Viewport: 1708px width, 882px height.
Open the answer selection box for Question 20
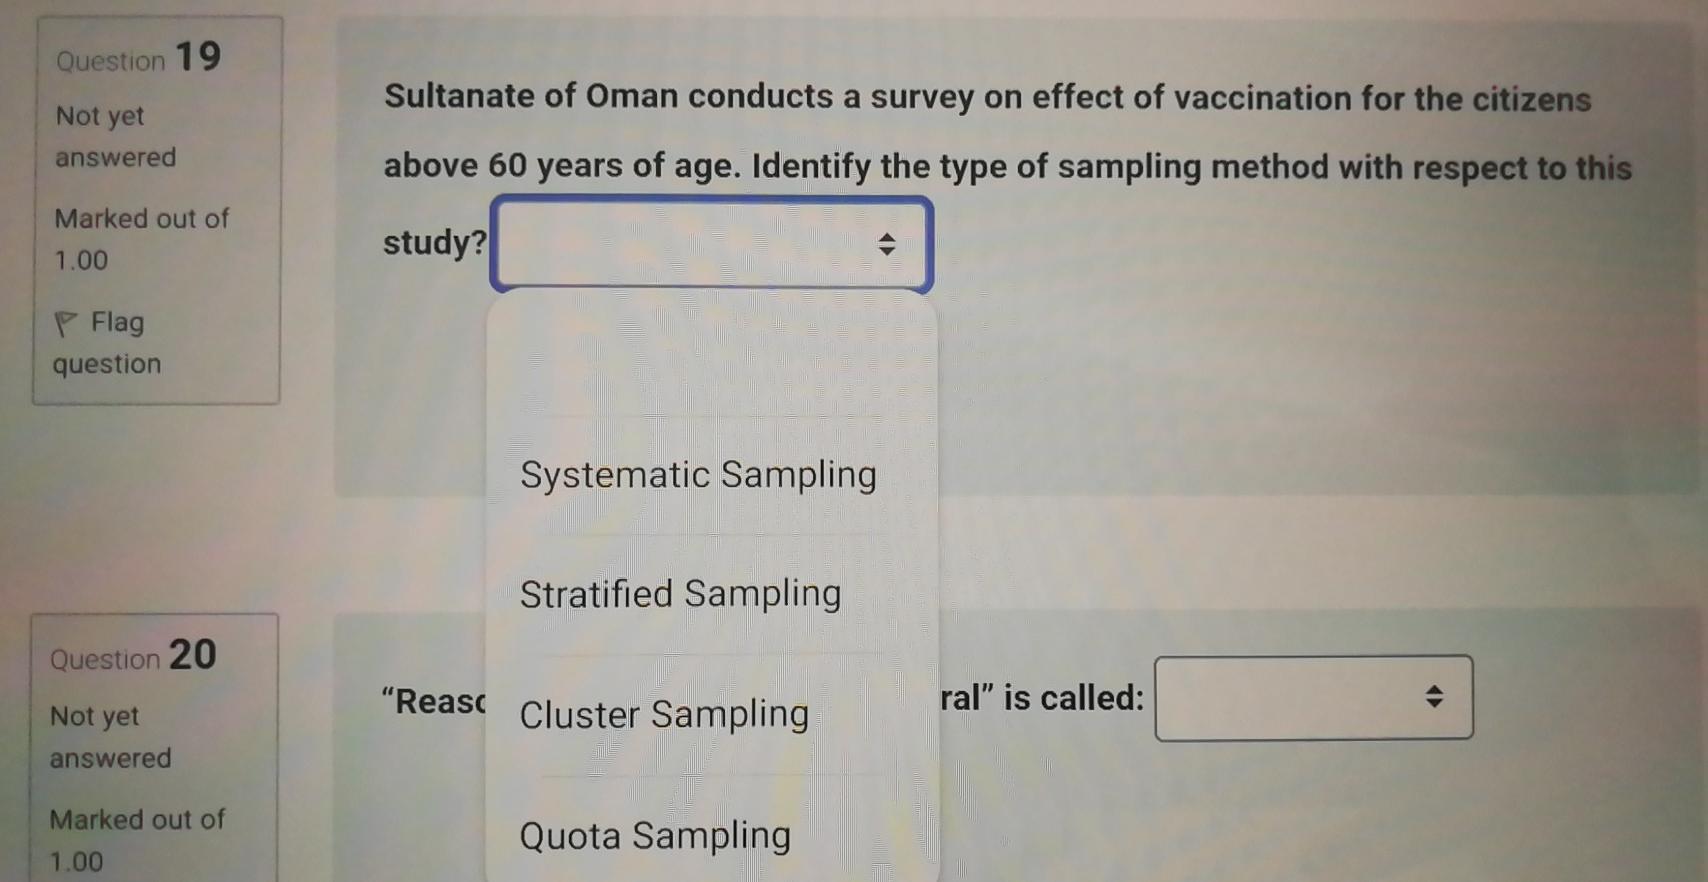pos(1313,698)
